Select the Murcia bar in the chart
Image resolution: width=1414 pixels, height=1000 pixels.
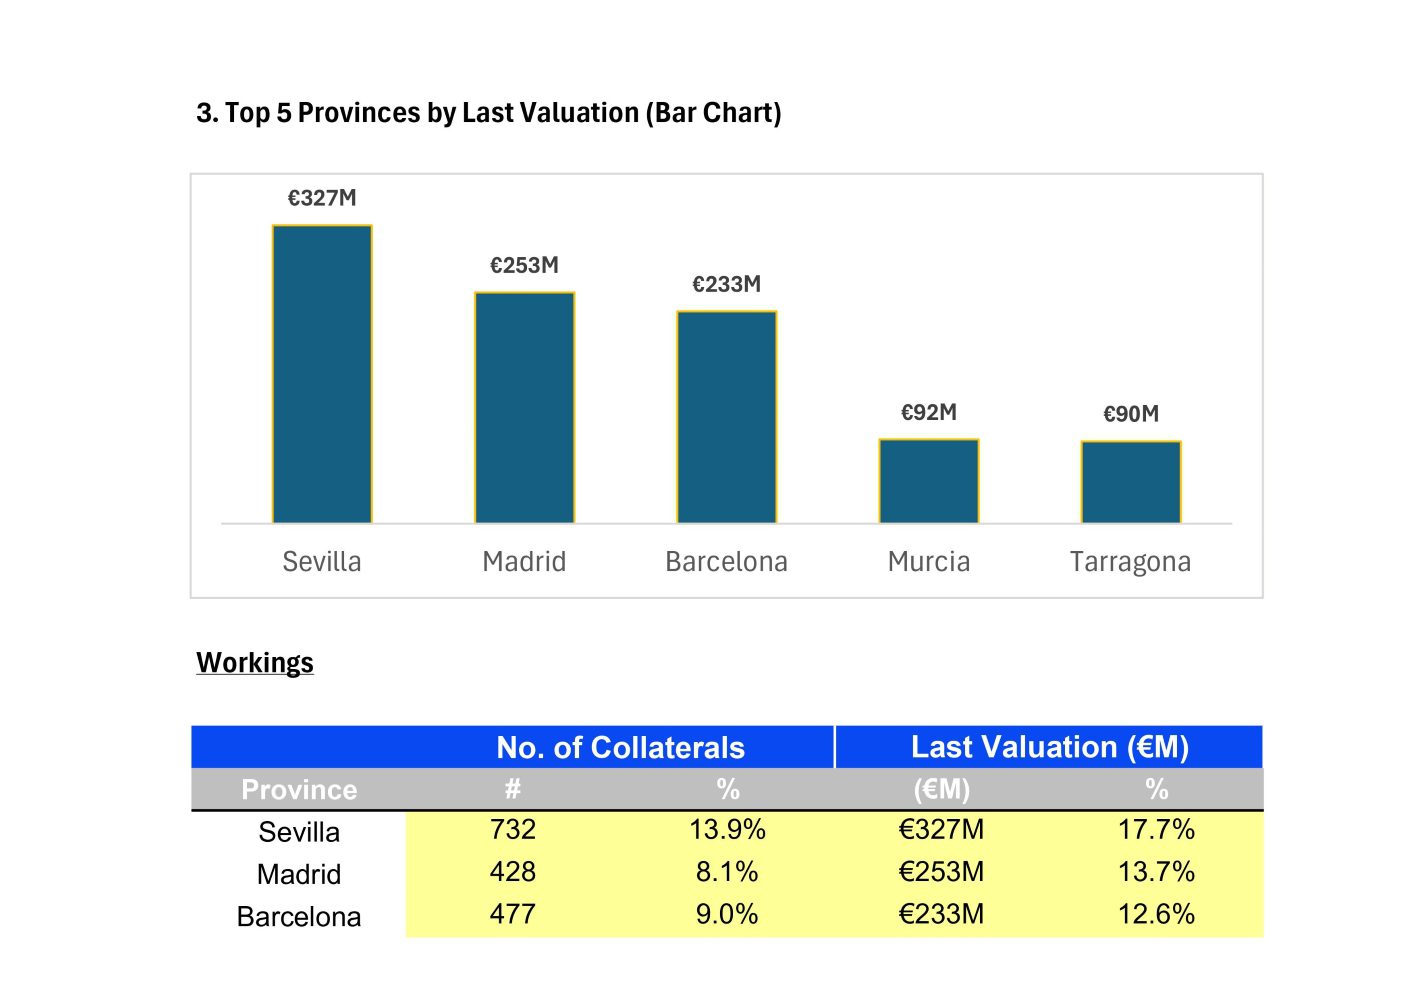pyautogui.click(x=928, y=481)
